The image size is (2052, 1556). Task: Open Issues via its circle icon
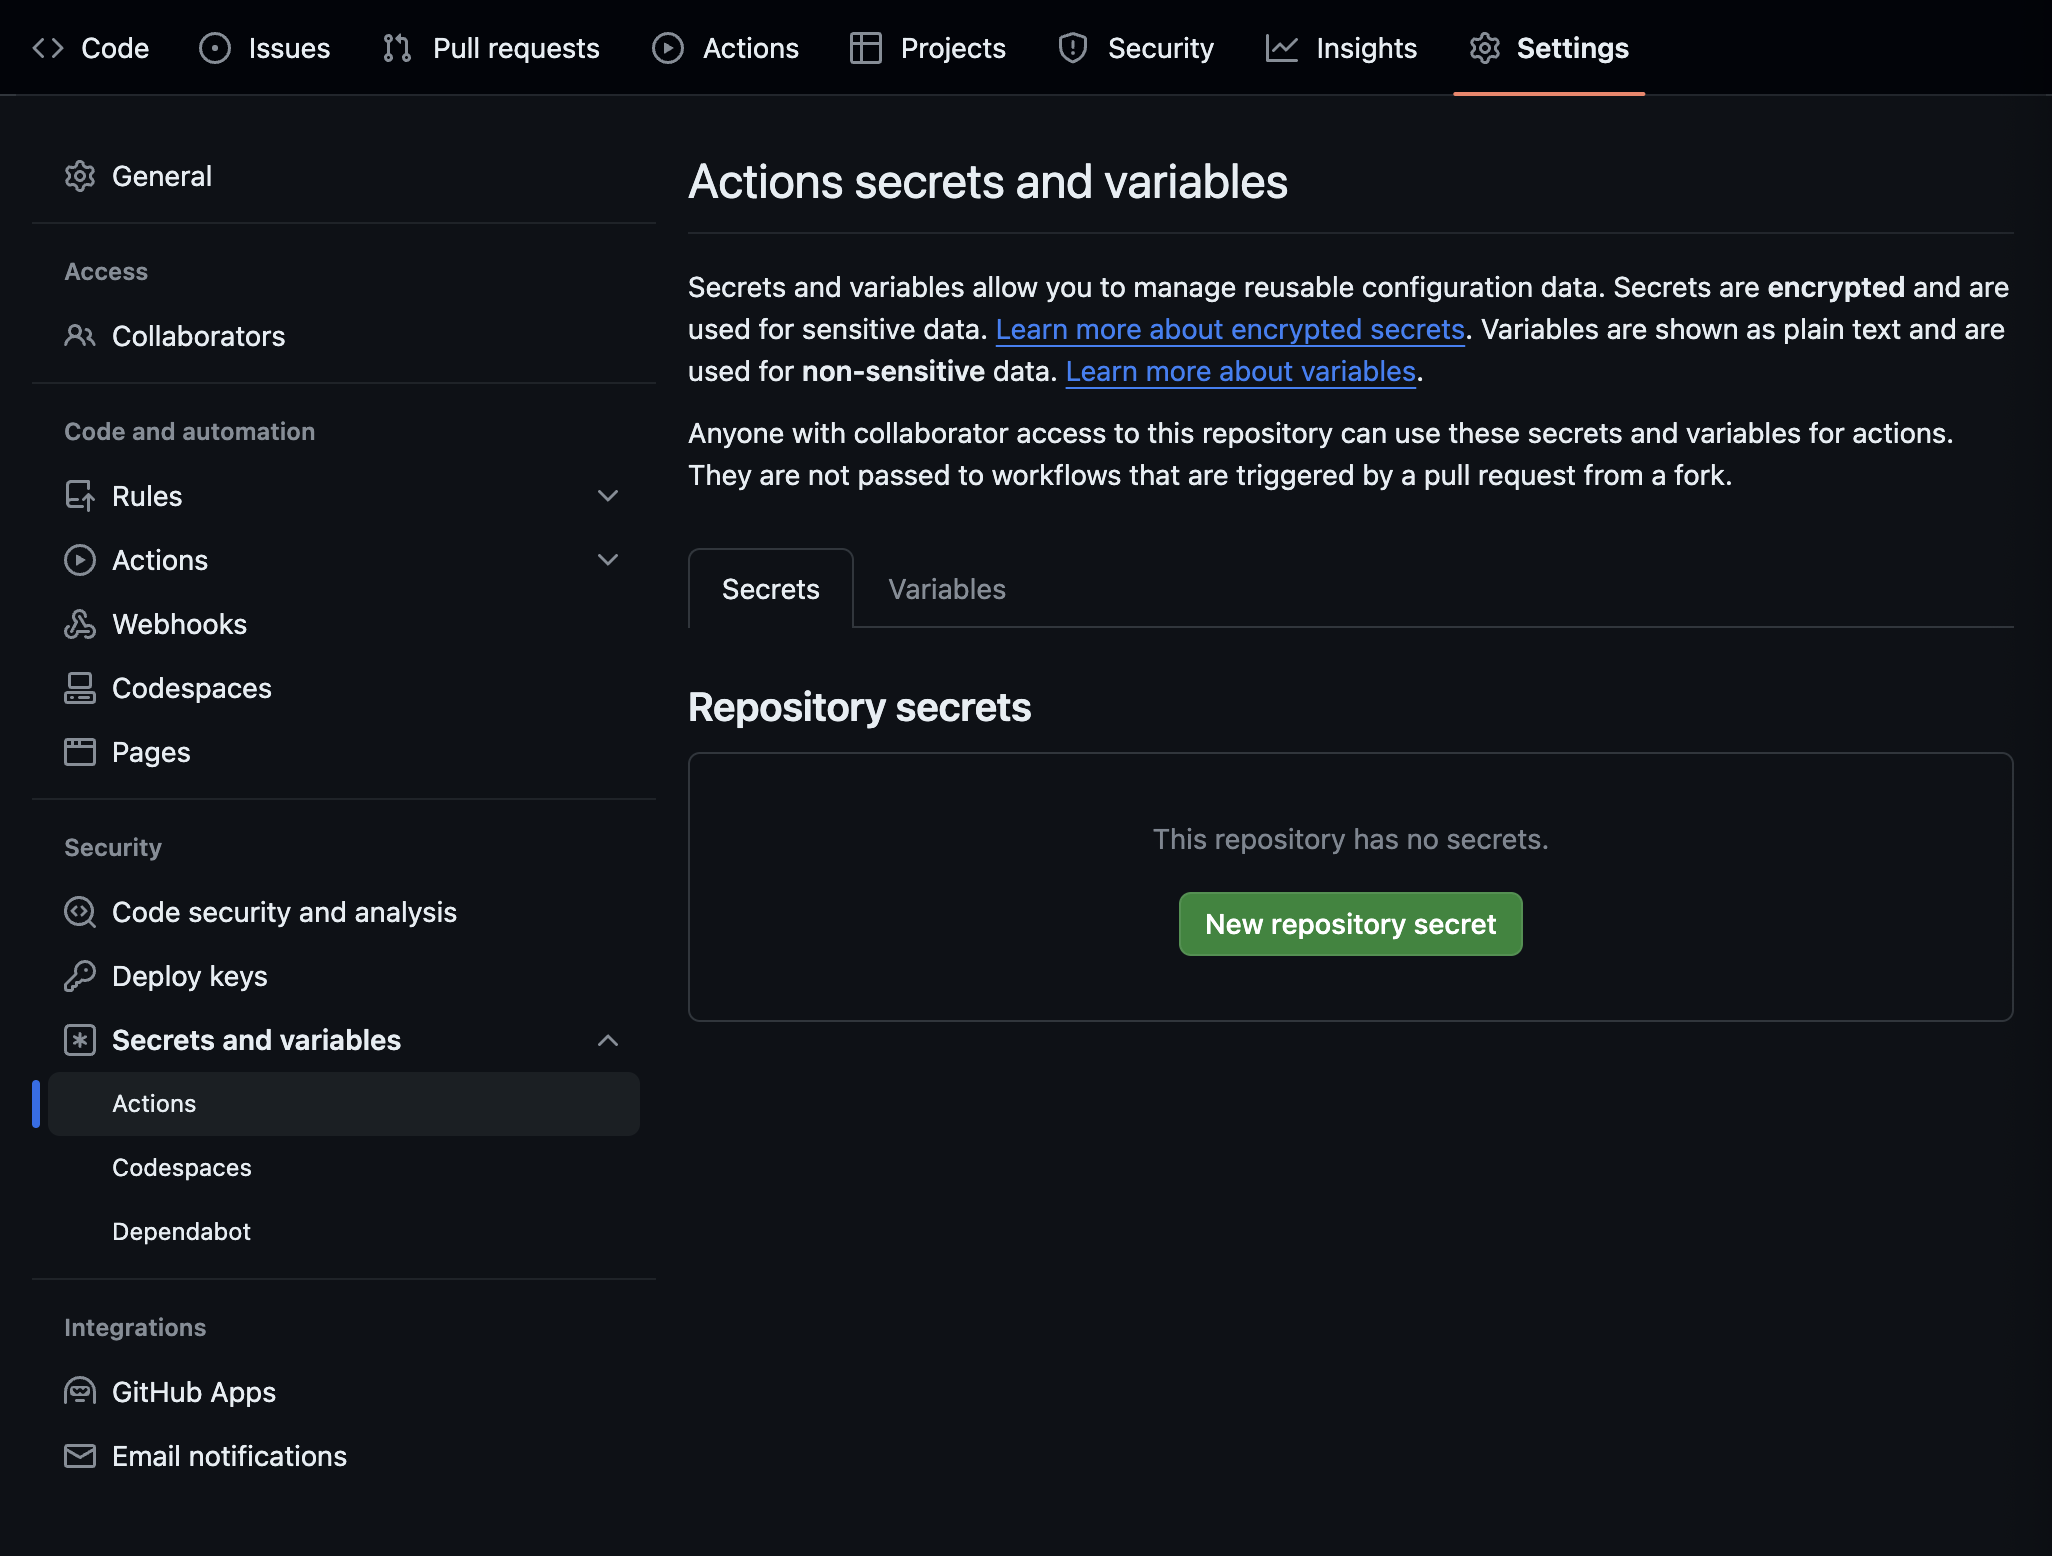[x=216, y=47]
